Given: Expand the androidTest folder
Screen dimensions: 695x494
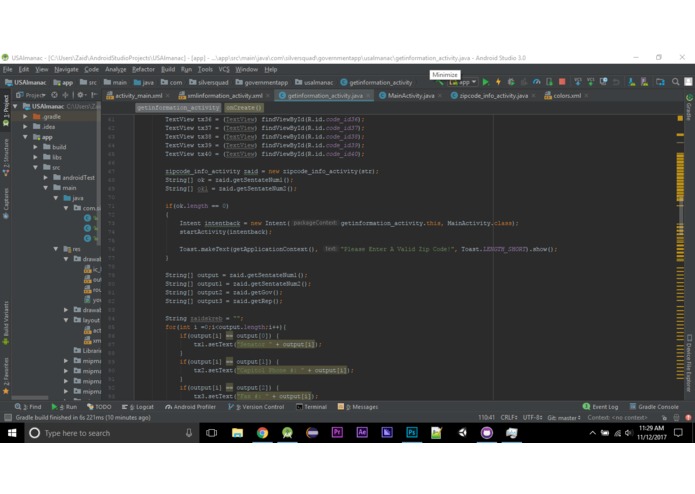Looking at the screenshot, I should tap(46, 178).
